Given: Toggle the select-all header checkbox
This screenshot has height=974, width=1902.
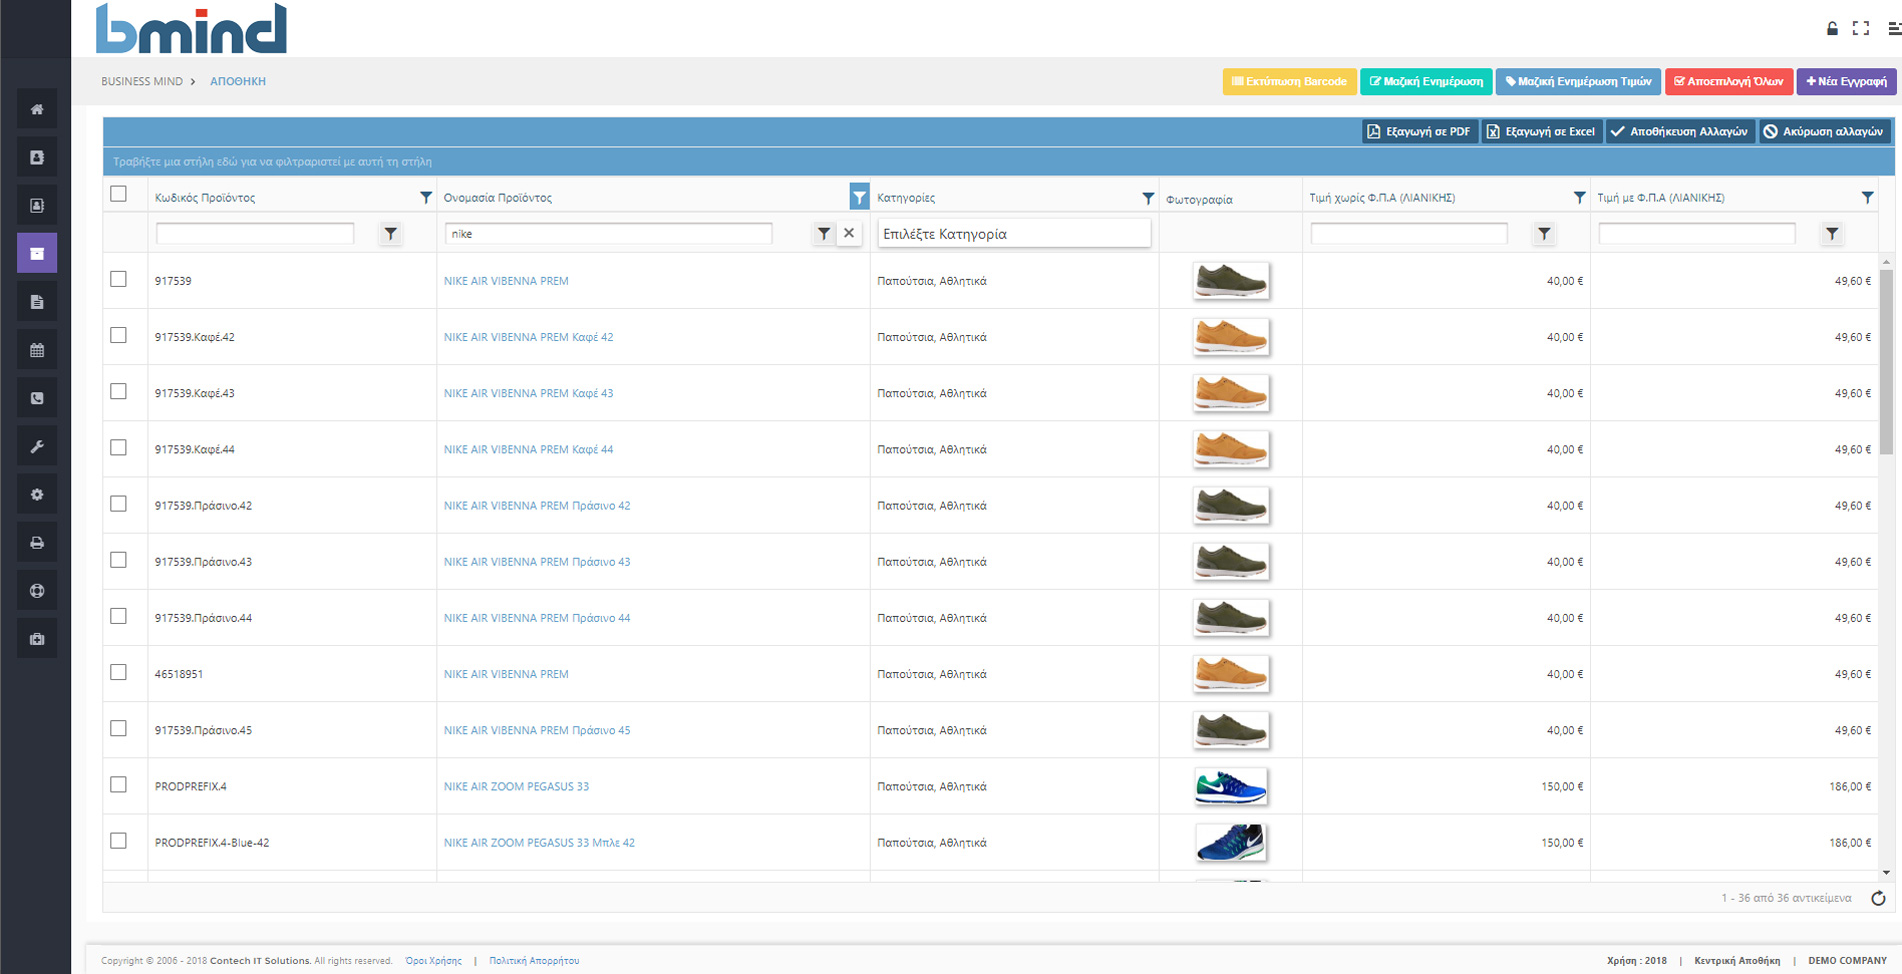Looking at the screenshot, I should coord(119,194).
